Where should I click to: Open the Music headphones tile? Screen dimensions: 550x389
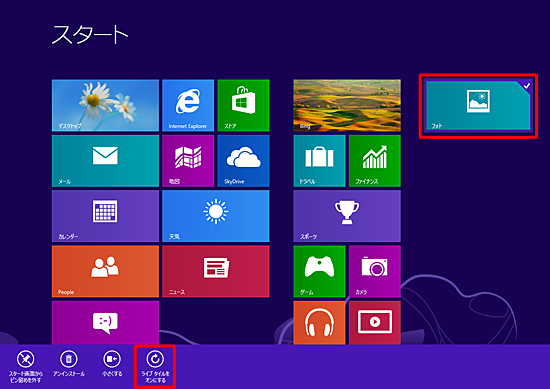[x=319, y=322]
